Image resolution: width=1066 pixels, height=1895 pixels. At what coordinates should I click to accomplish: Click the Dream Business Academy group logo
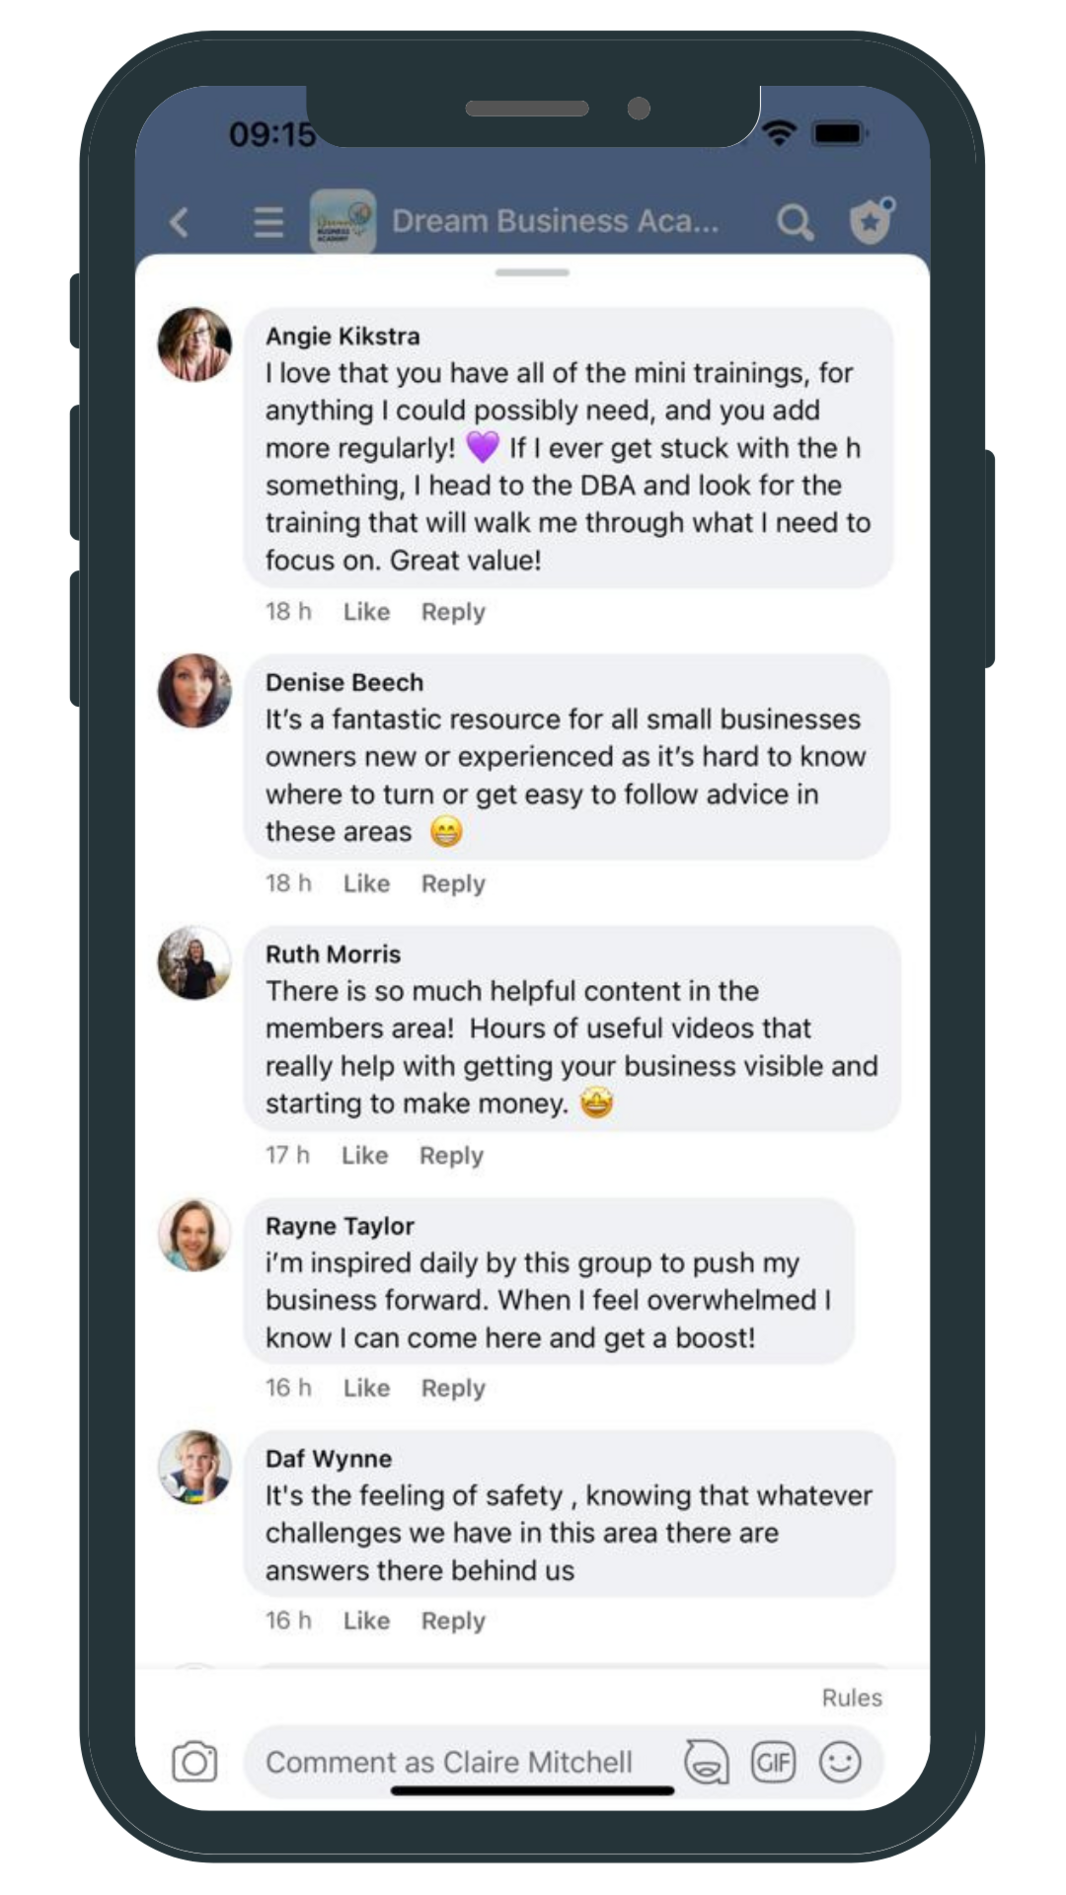(x=343, y=221)
